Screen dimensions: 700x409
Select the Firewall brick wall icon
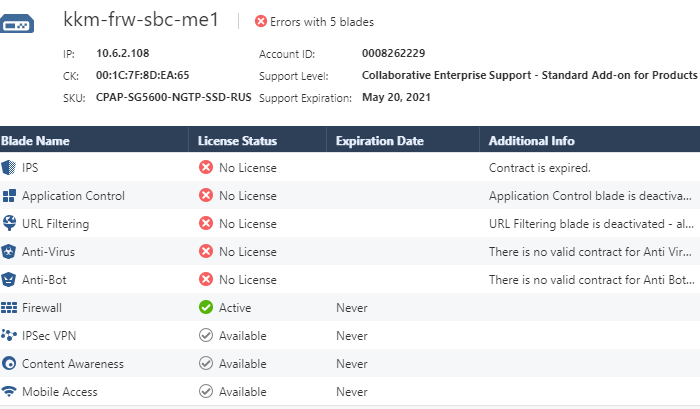pos(9,308)
